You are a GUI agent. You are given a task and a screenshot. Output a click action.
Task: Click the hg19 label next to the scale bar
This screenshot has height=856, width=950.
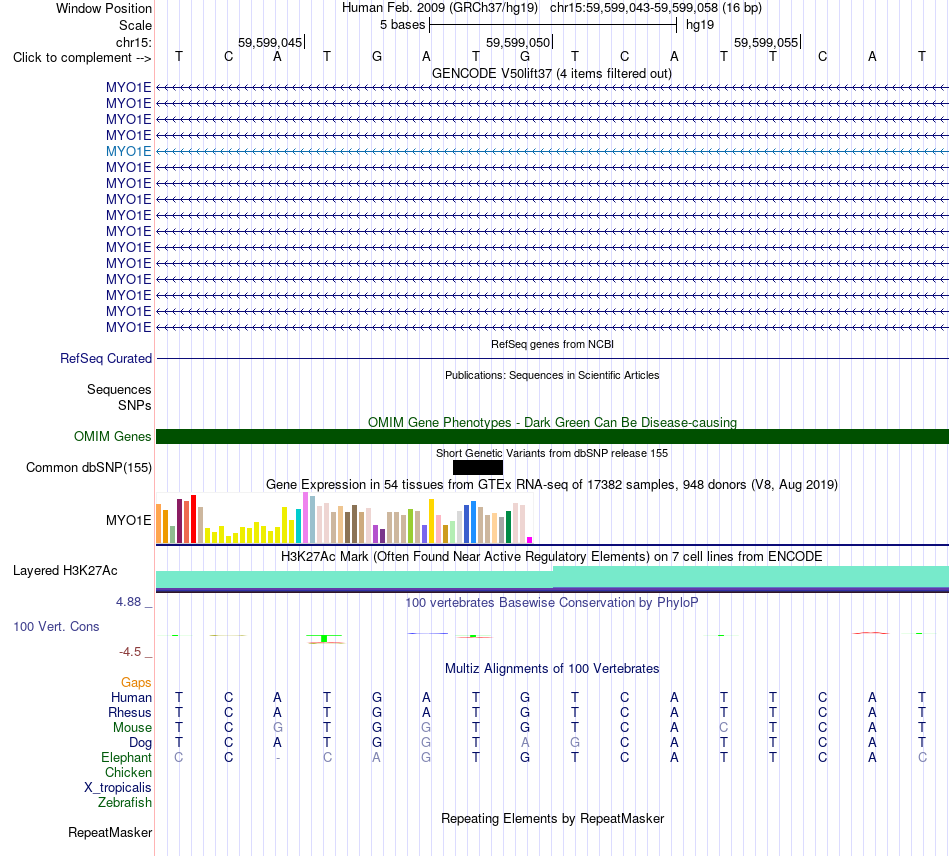click(700, 25)
